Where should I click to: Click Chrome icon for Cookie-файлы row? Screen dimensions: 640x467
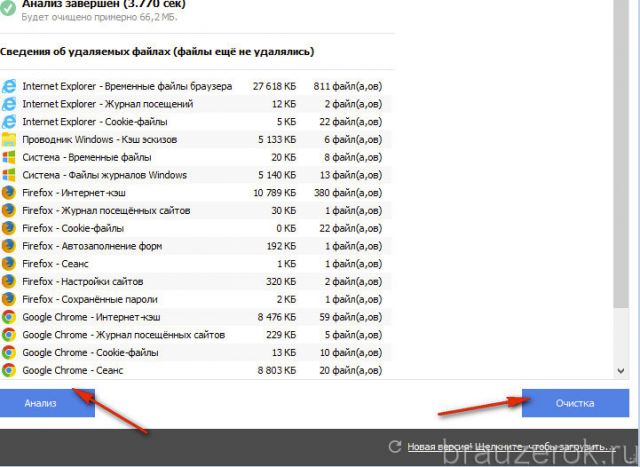[x=9, y=353]
